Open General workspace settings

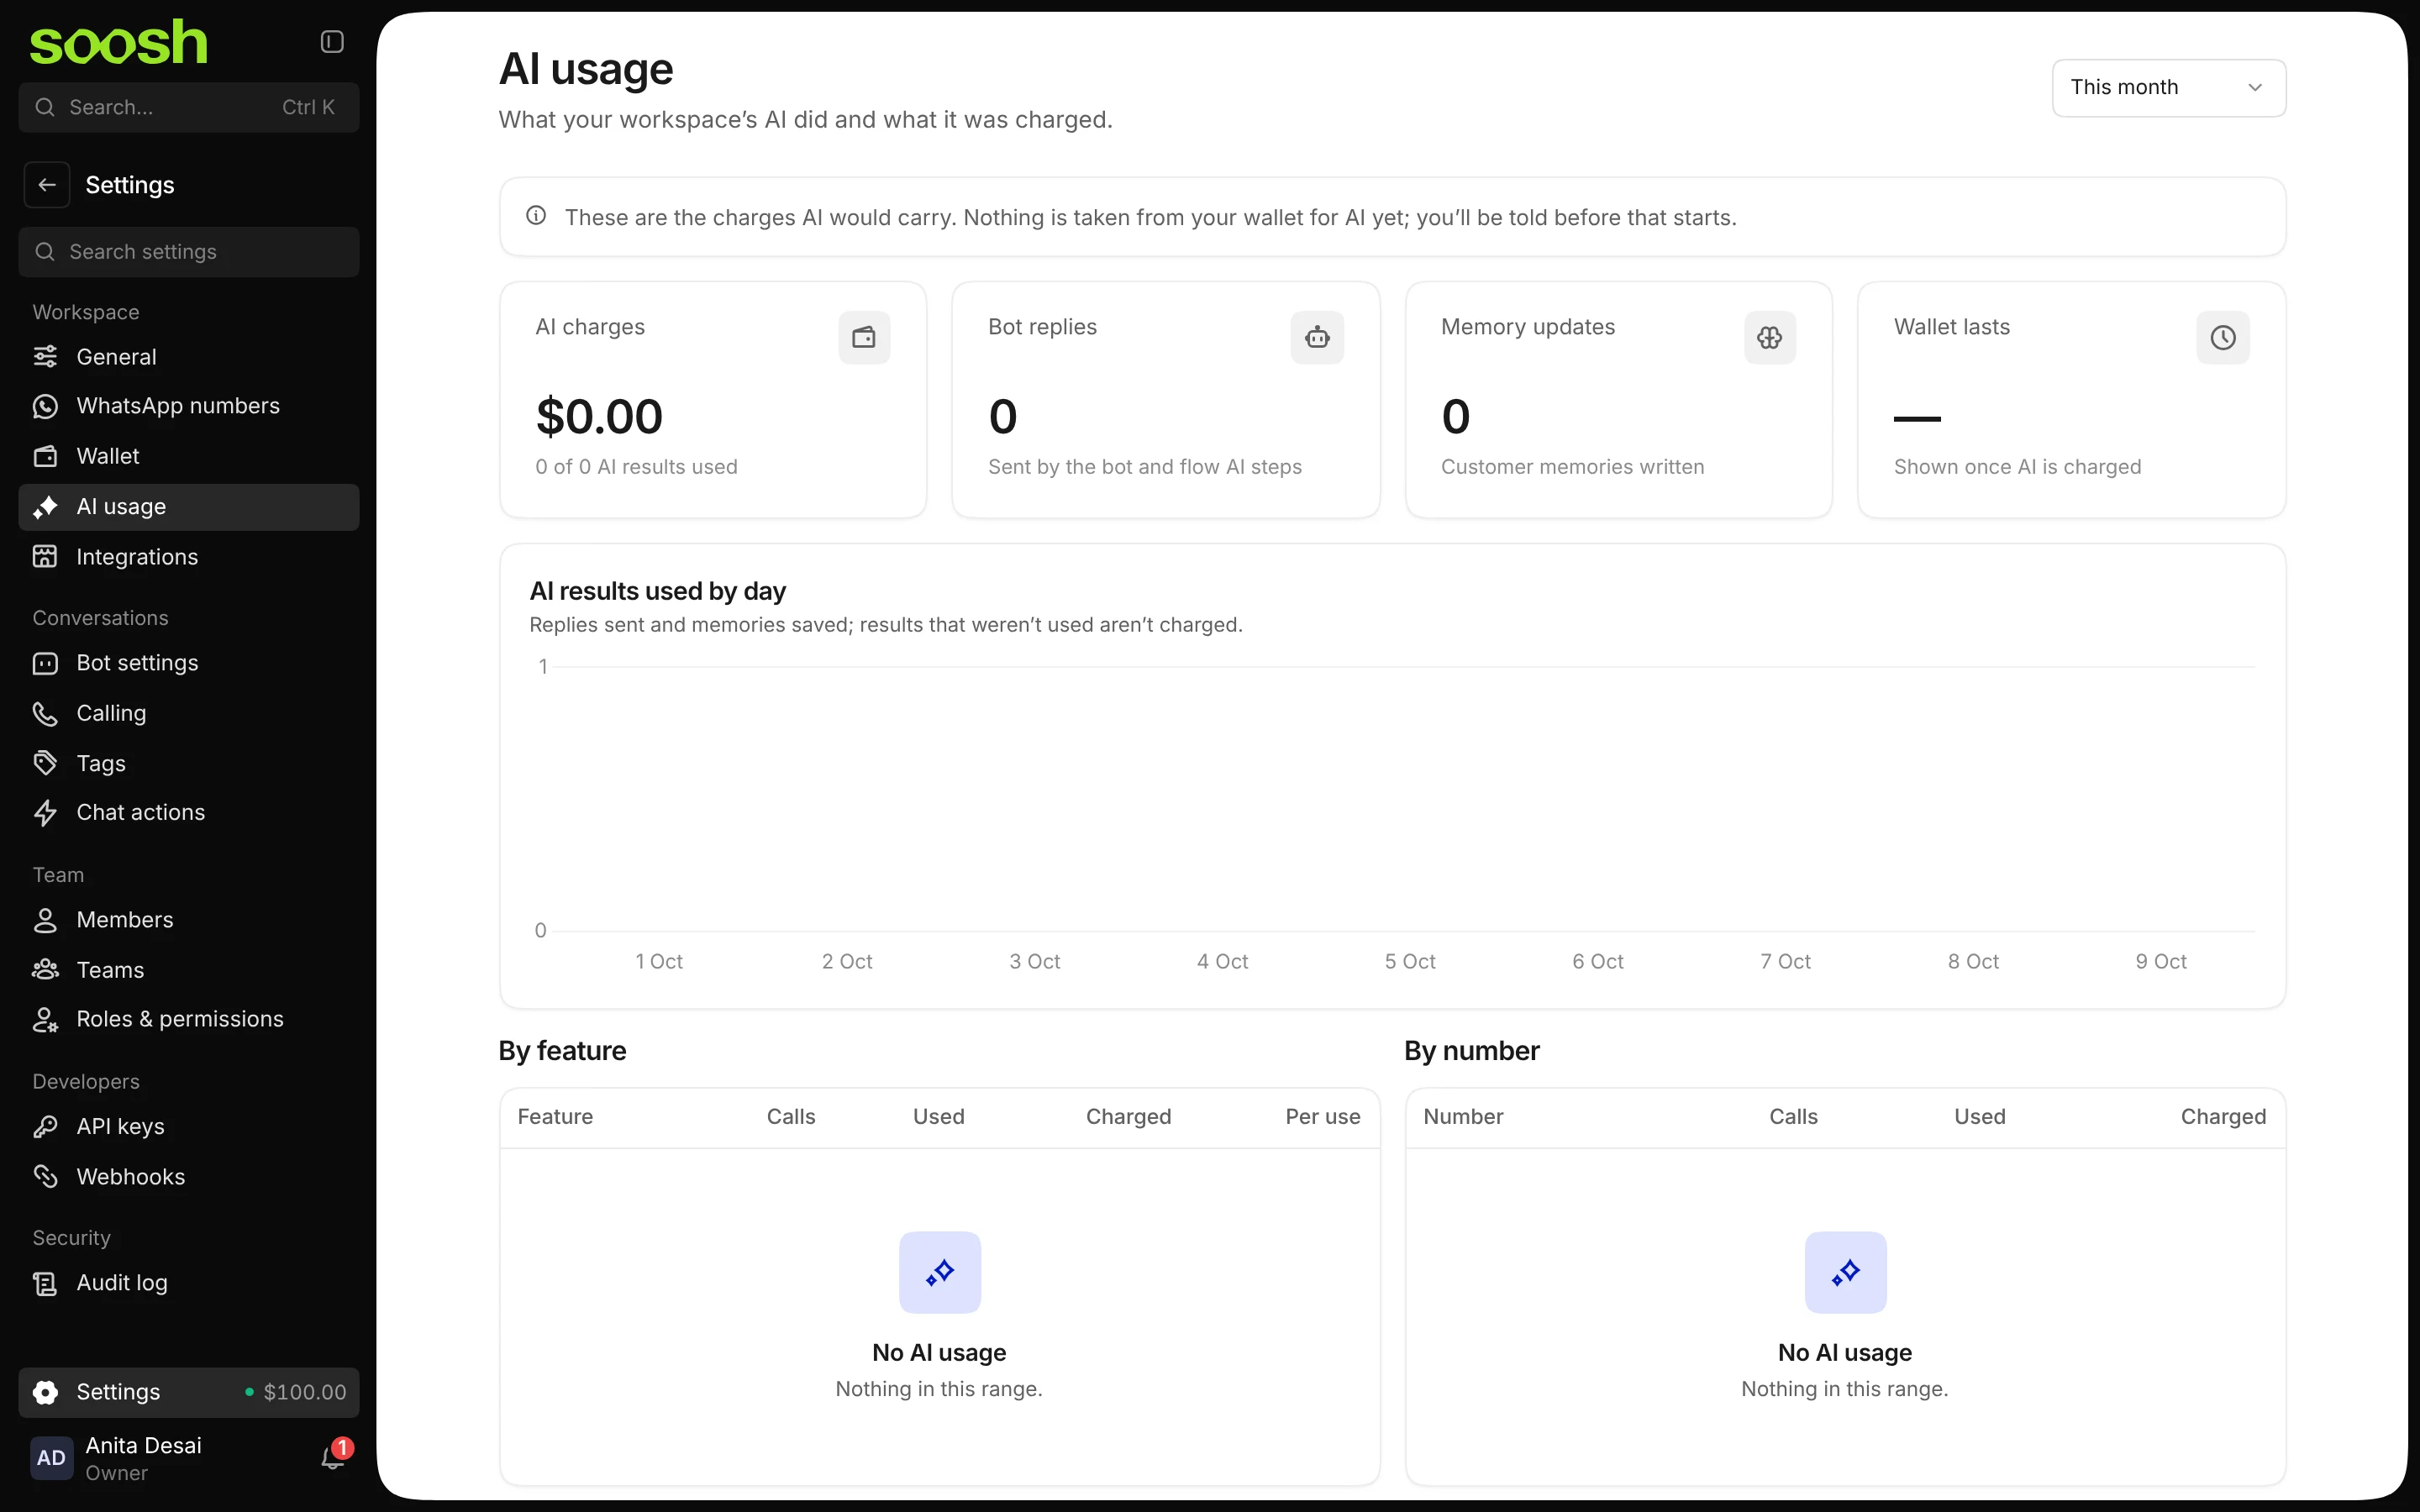point(189,357)
